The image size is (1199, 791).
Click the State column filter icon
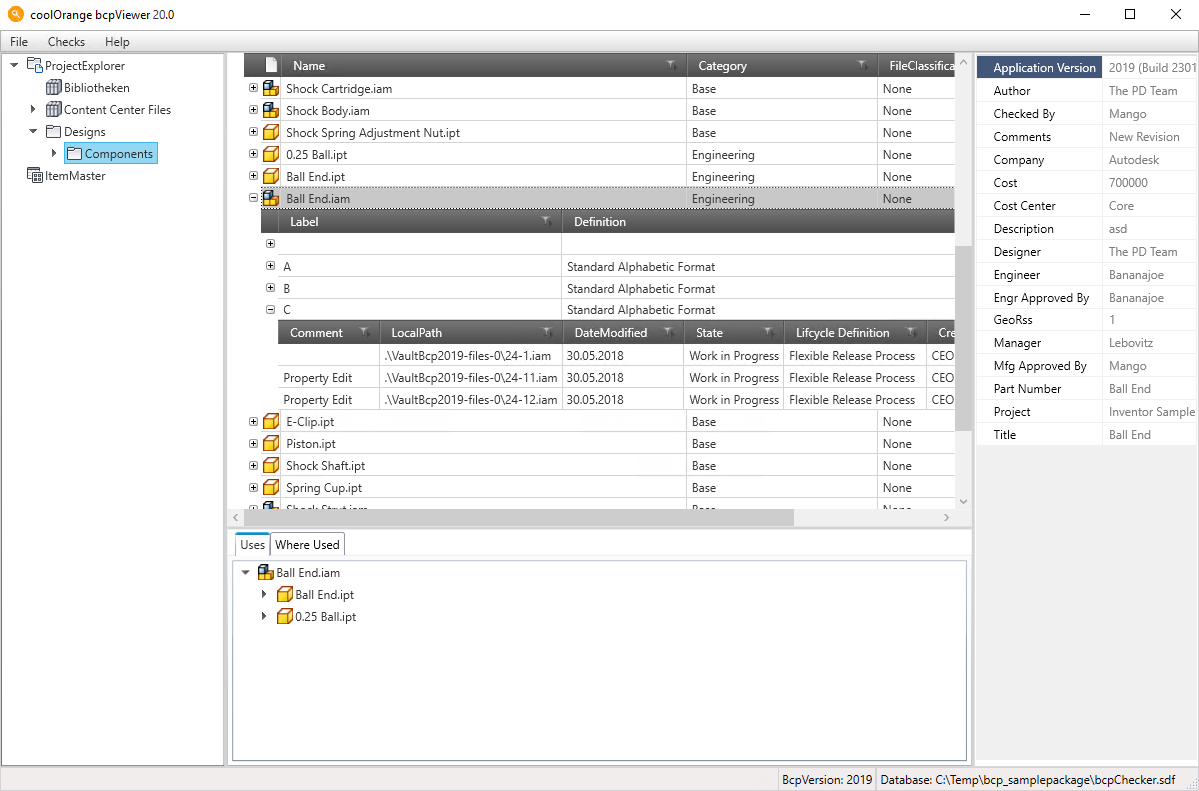tap(769, 333)
